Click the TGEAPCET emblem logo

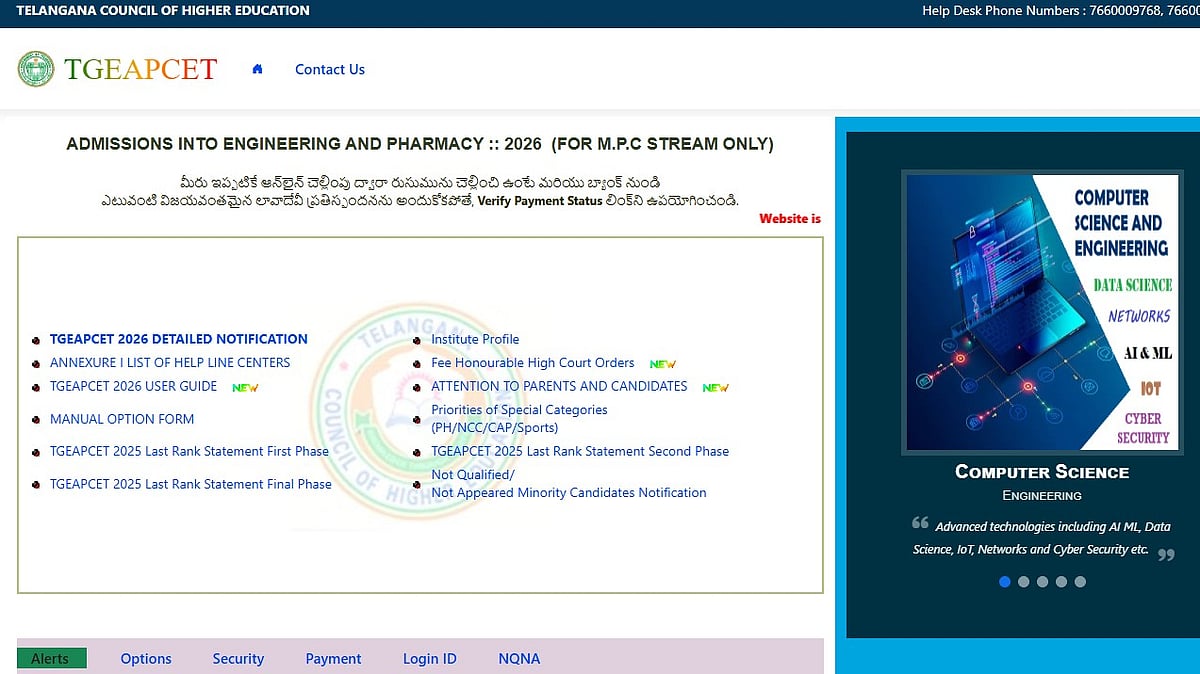[36, 69]
